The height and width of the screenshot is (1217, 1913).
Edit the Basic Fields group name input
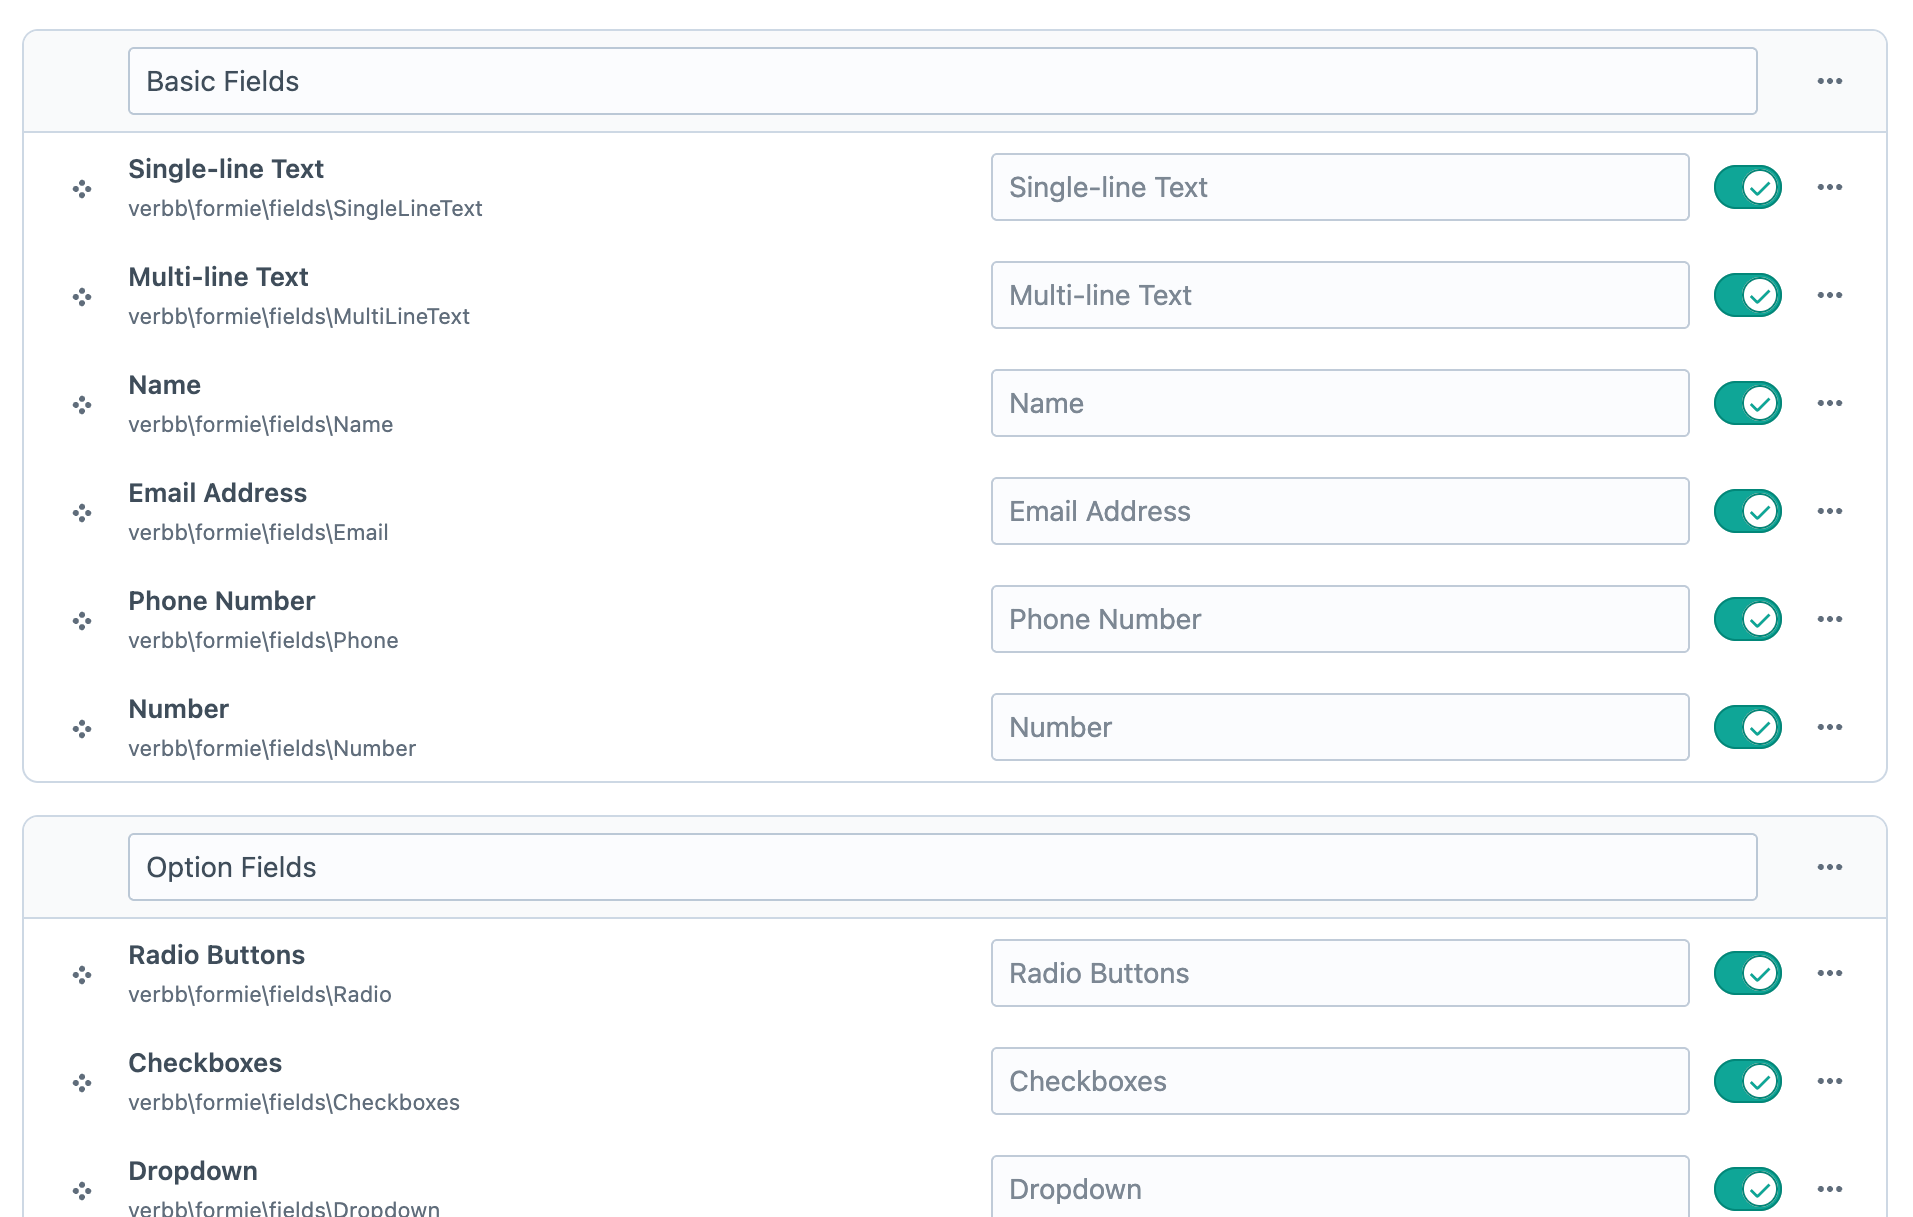942,81
